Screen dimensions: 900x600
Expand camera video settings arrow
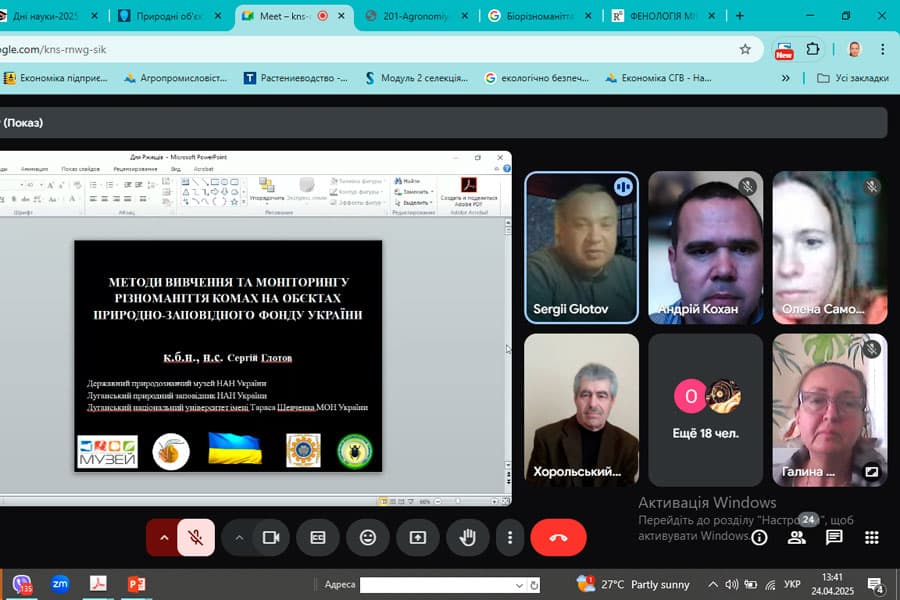coord(239,537)
